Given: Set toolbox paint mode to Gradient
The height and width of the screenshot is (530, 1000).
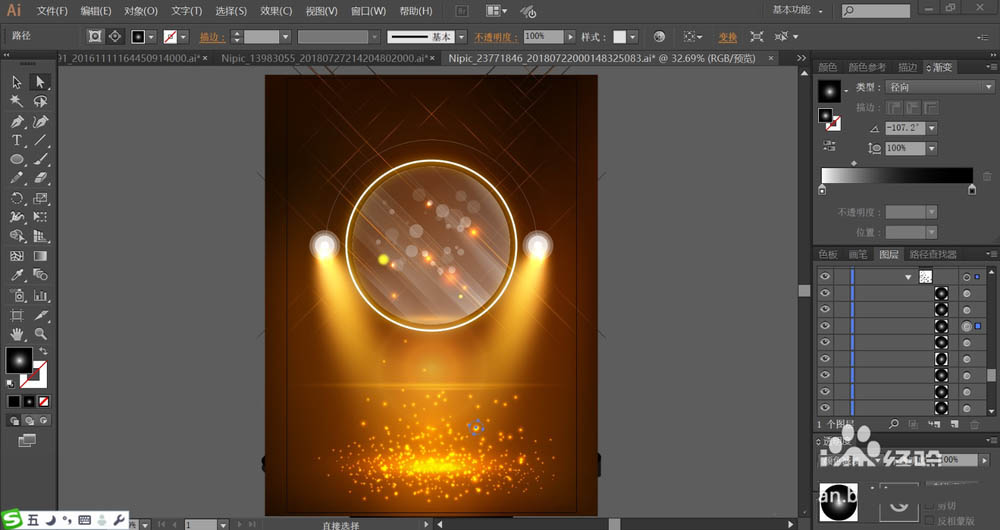Looking at the screenshot, I should coord(29,402).
